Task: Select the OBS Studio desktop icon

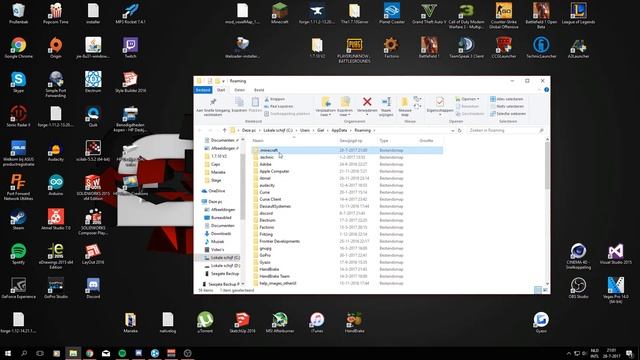Action: [578, 288]
